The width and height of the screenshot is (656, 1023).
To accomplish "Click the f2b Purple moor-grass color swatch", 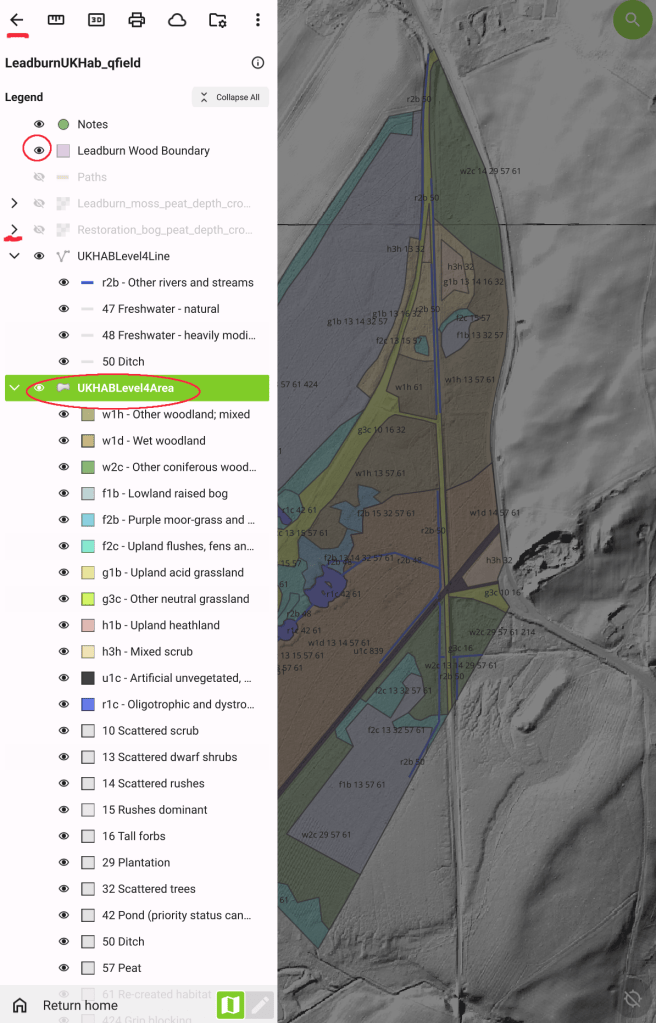I will [x=88, y=520].
